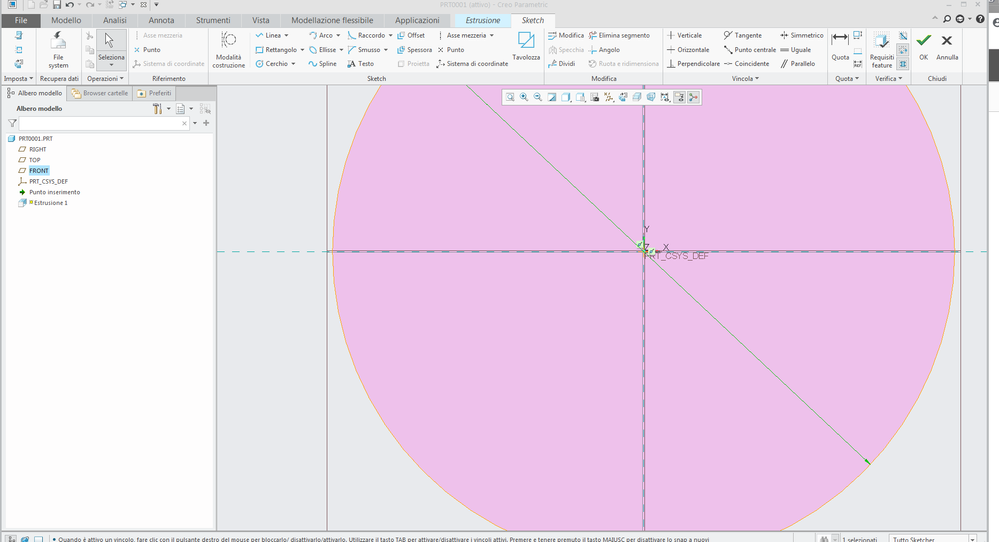Open the Operazioni group dropdown

(x=105, y=78)
